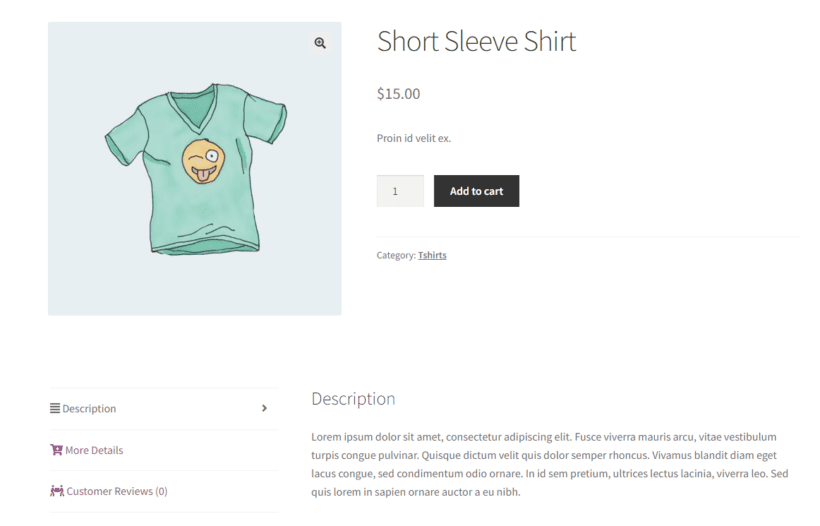Click the list icon beside Description tab

pyautogui.click(x=55, y=408)
